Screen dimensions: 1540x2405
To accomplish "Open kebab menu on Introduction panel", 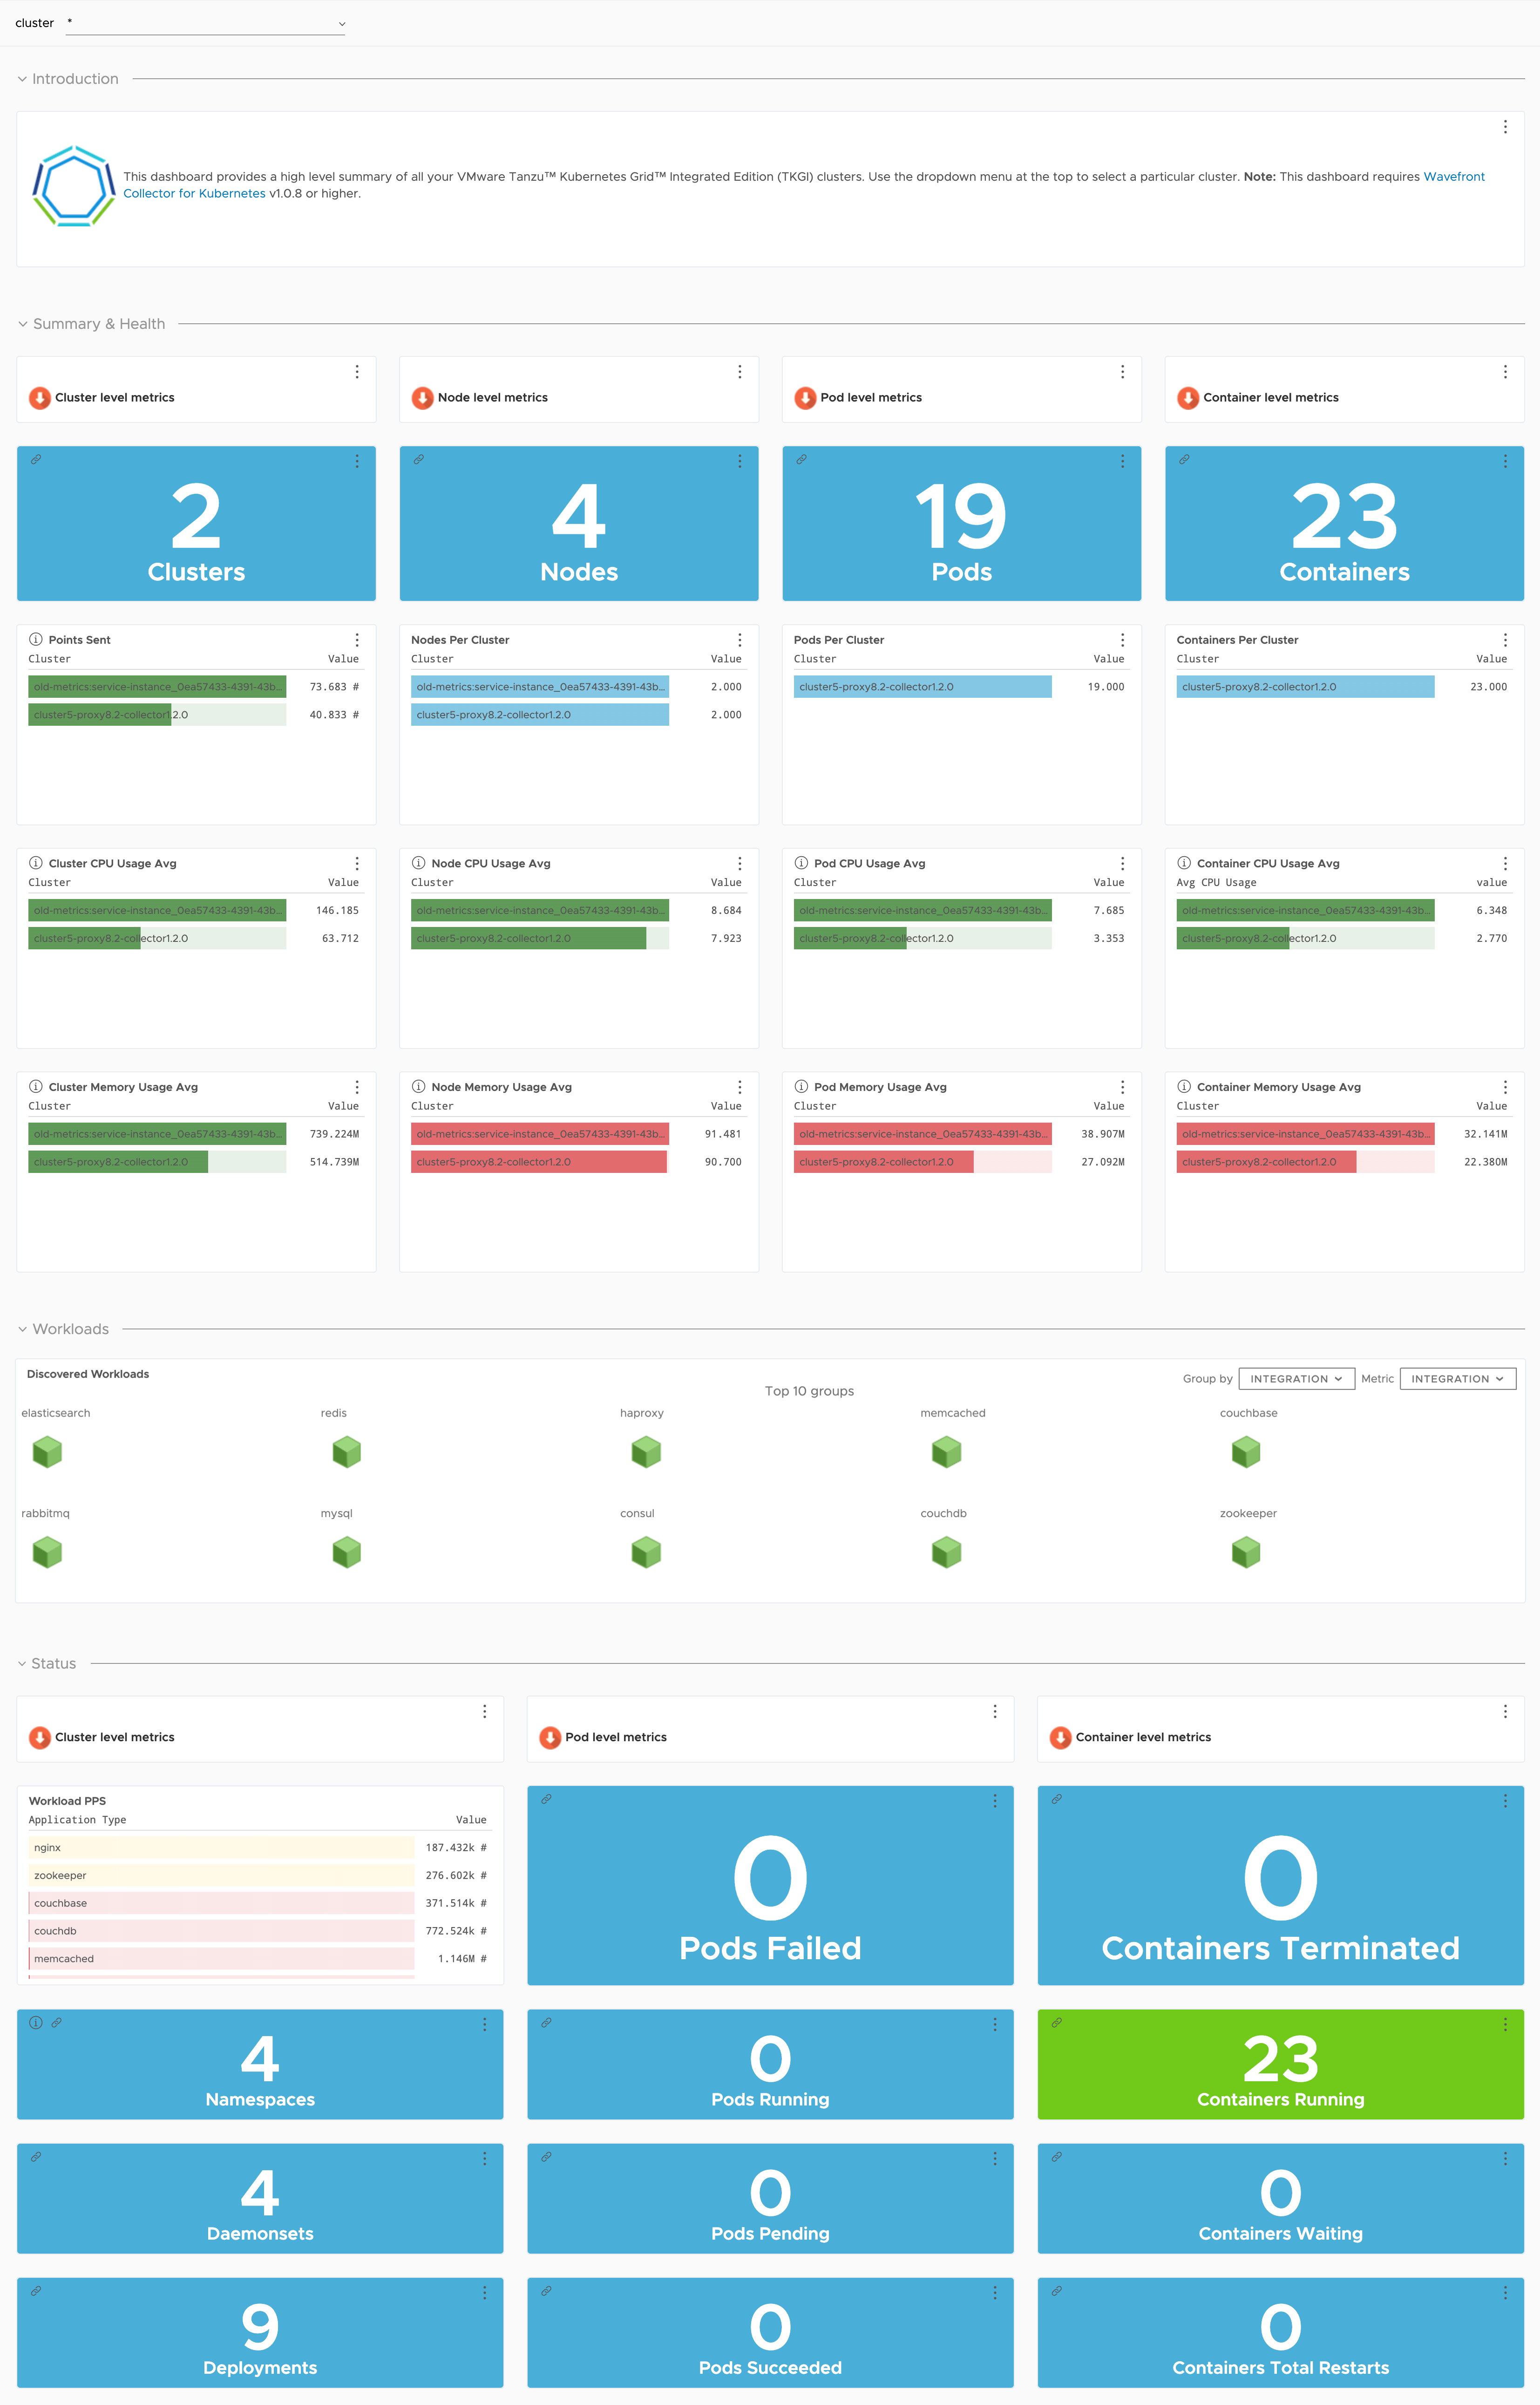I will tap(1504, 127).
